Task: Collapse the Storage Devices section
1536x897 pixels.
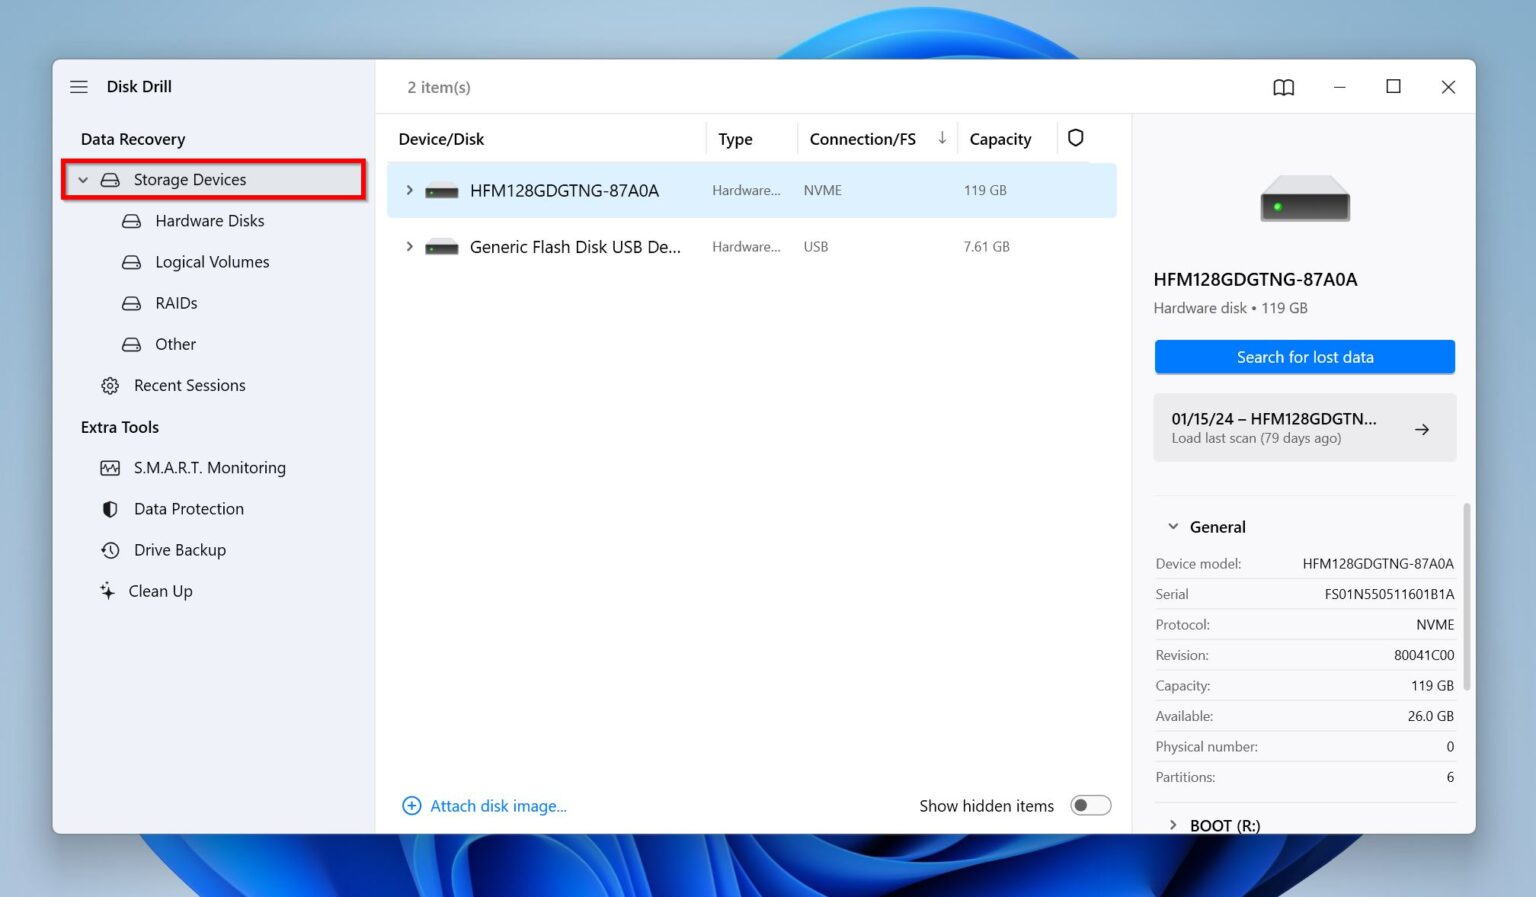Action: tap(84, 179)
